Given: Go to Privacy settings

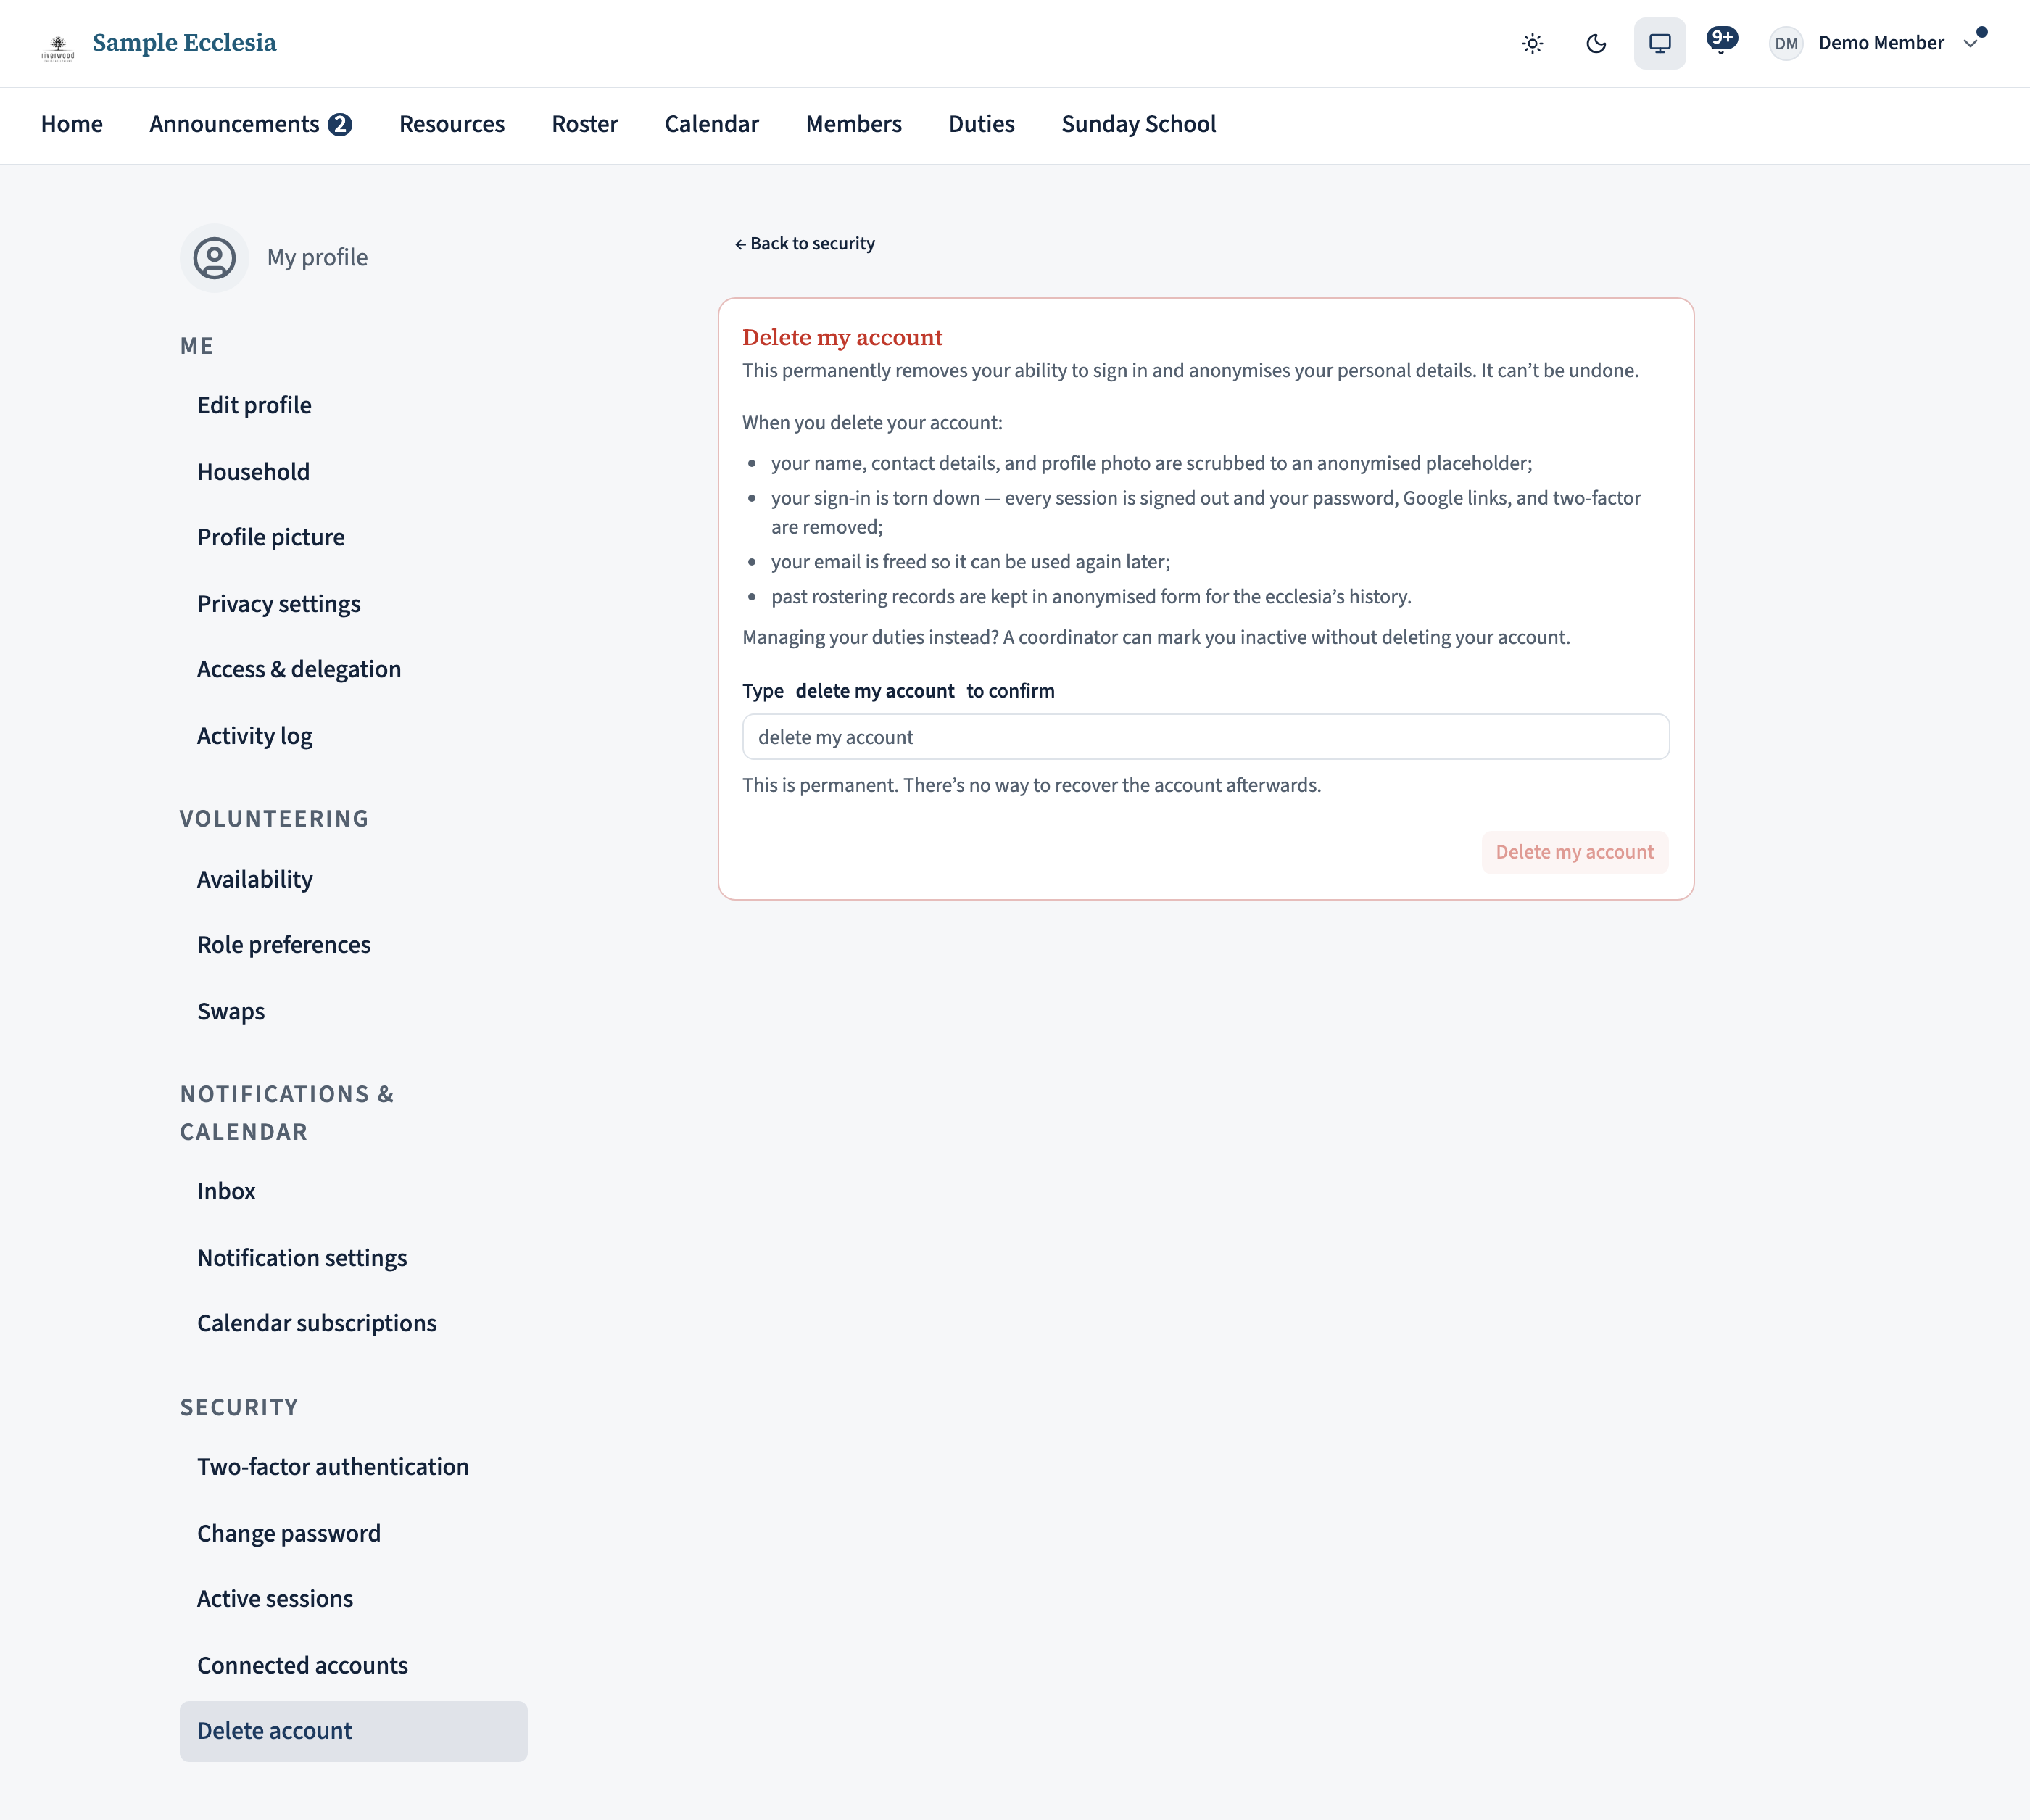Looking at the screenshot, I should (x=354, y=604).
